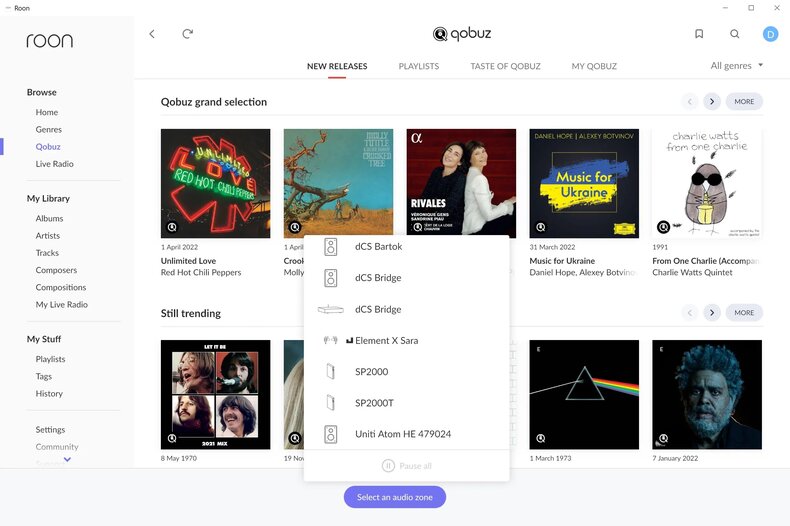Show next Qobuz grand selection albums

tap(712, 101)
